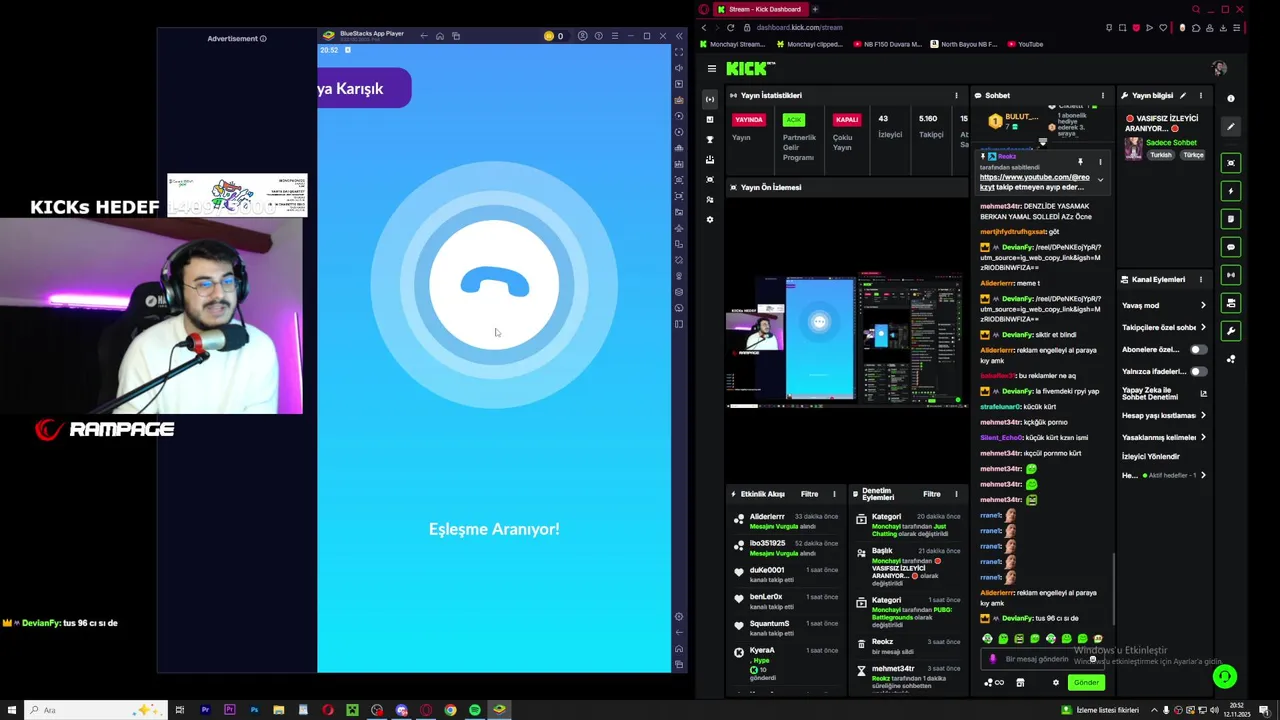The image size is (1280, 720).
Task: End the call with the phone hang-up button
Action: tap(494, 285)
